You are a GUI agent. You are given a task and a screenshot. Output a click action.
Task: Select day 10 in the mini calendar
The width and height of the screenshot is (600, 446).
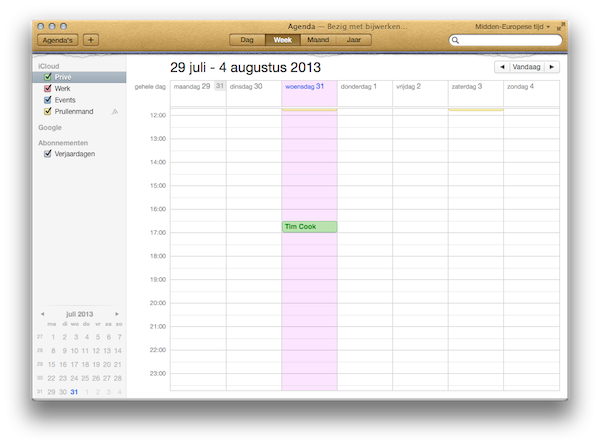coord(74,351)
